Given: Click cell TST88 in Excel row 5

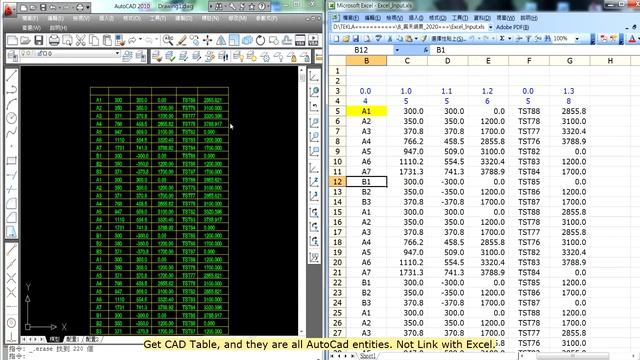Looking at the screenshot, I should click(529, 111).
